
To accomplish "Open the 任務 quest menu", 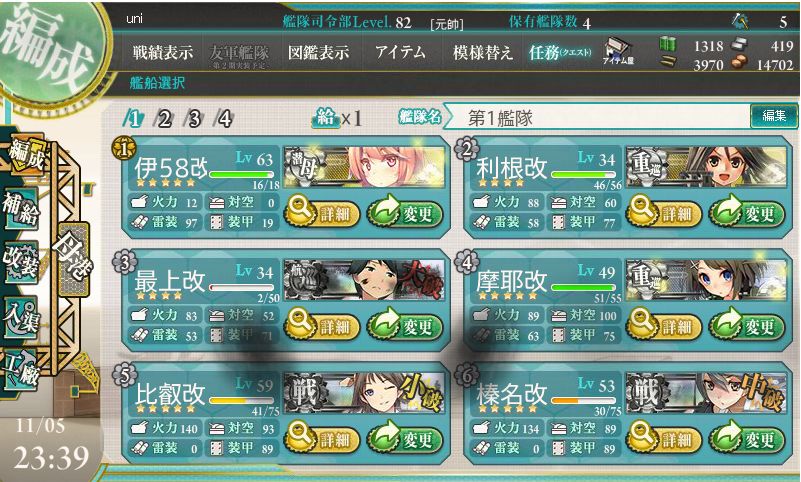I will click(x=560, y=52).
